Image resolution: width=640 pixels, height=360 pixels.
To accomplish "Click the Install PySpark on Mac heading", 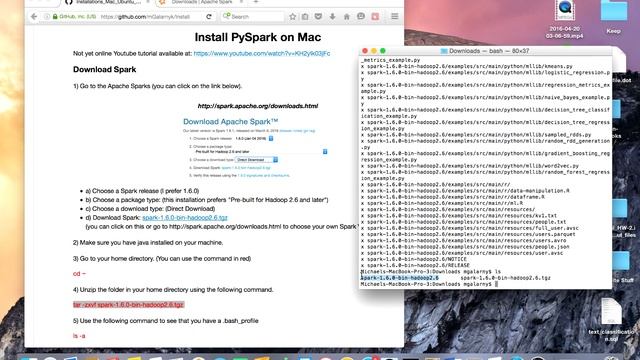I will click(x=258, y=37).
